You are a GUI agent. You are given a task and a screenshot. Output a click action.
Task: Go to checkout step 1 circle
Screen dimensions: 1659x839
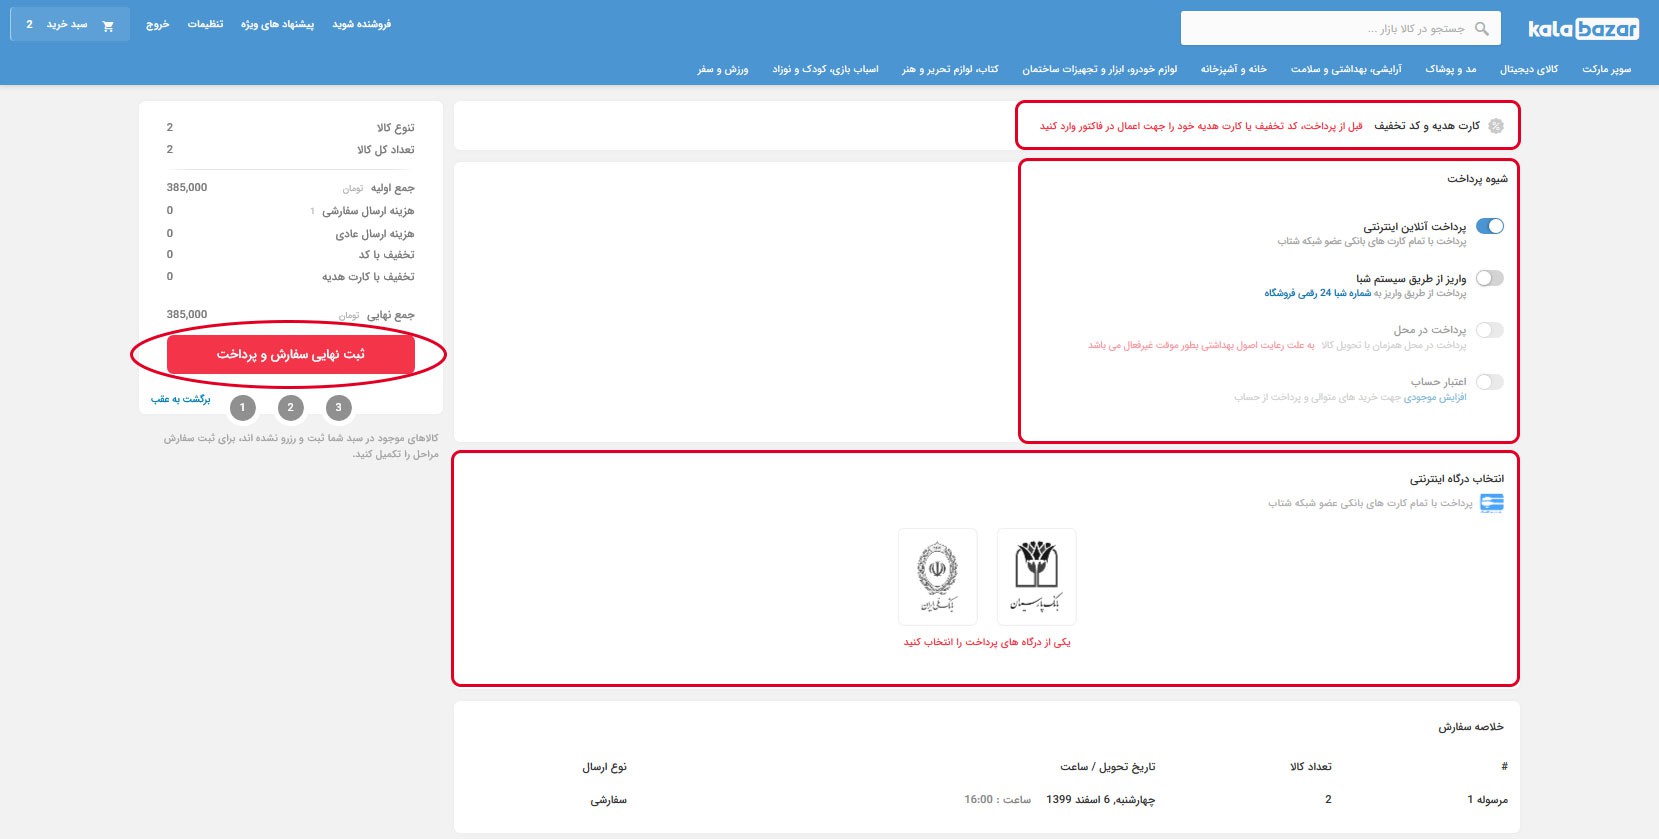[242, 407]
